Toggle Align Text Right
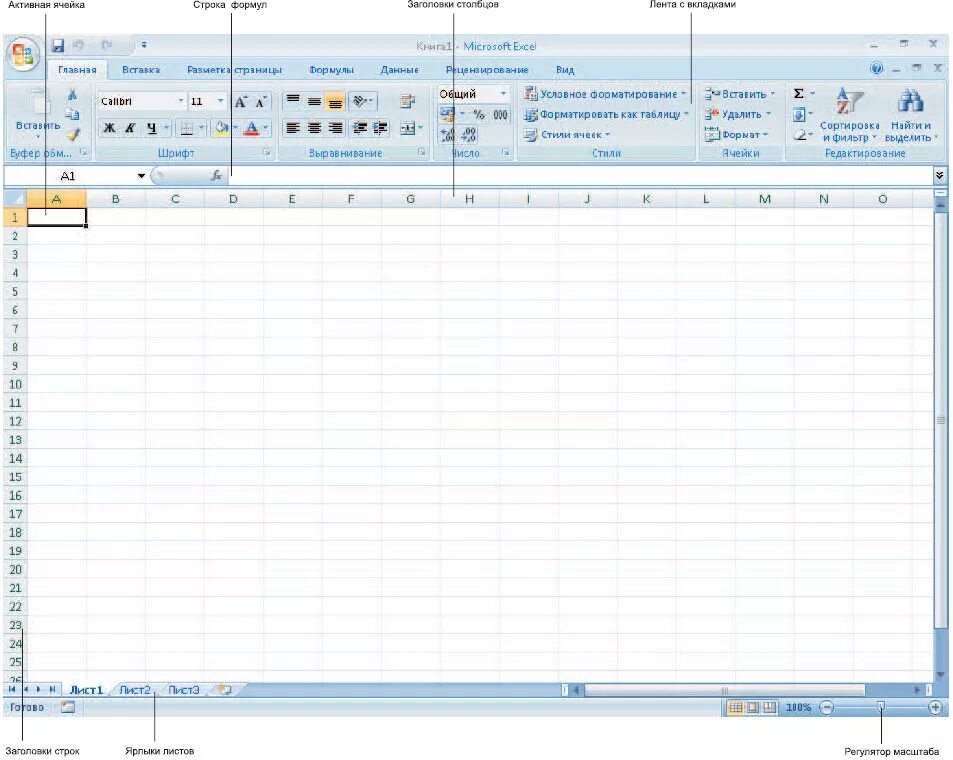This screenshot has width=953, height=760. (335, 128)
